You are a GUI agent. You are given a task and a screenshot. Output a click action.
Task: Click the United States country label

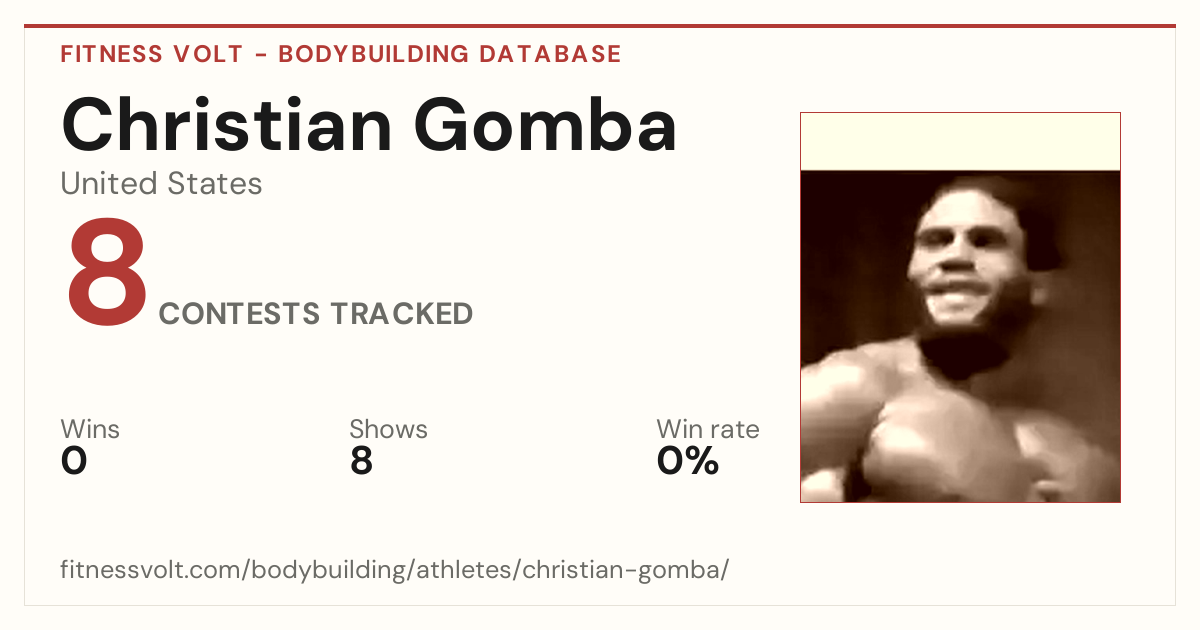tap(161, 184)
